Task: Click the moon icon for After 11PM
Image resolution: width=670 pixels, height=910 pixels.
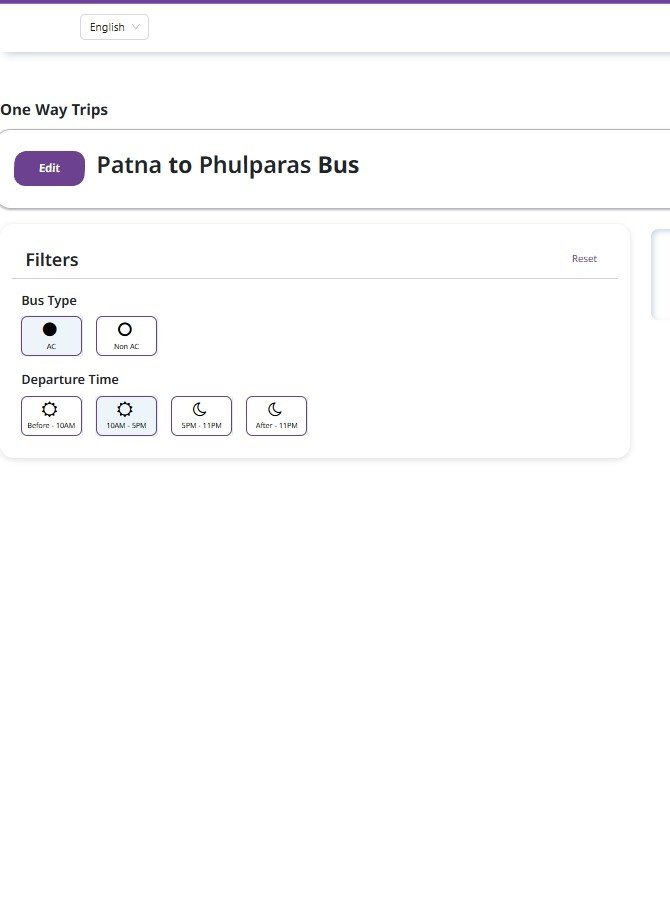Action: pyautogui.click(x=275, y=409)
